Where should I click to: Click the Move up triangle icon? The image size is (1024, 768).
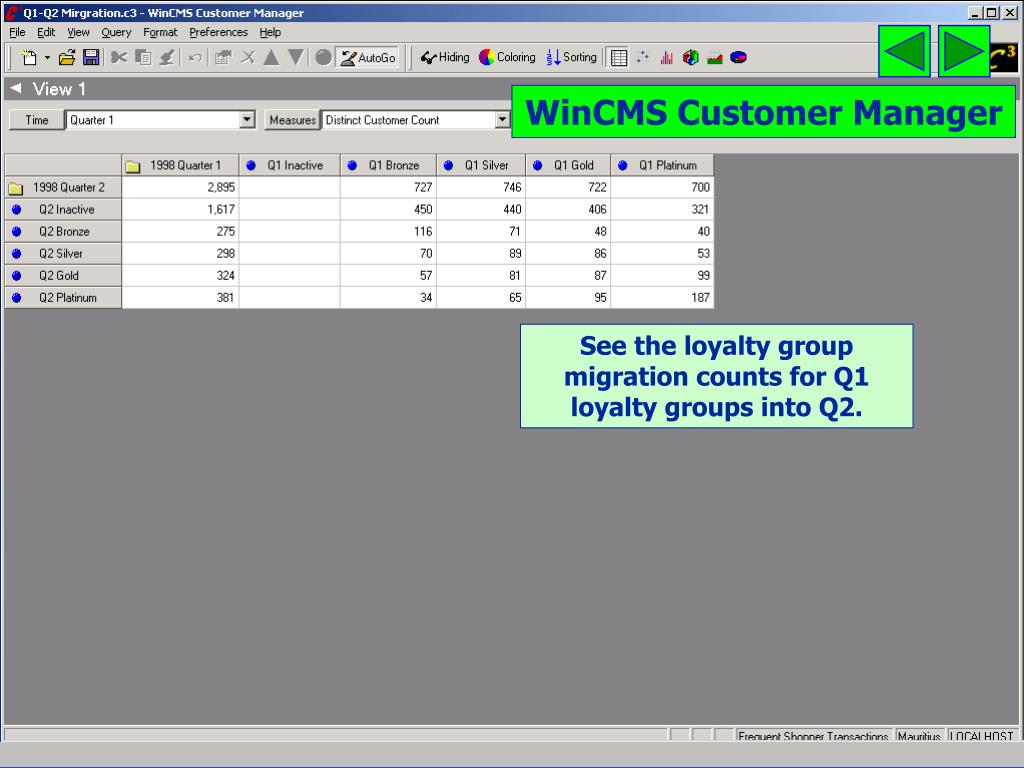(271, 57)
